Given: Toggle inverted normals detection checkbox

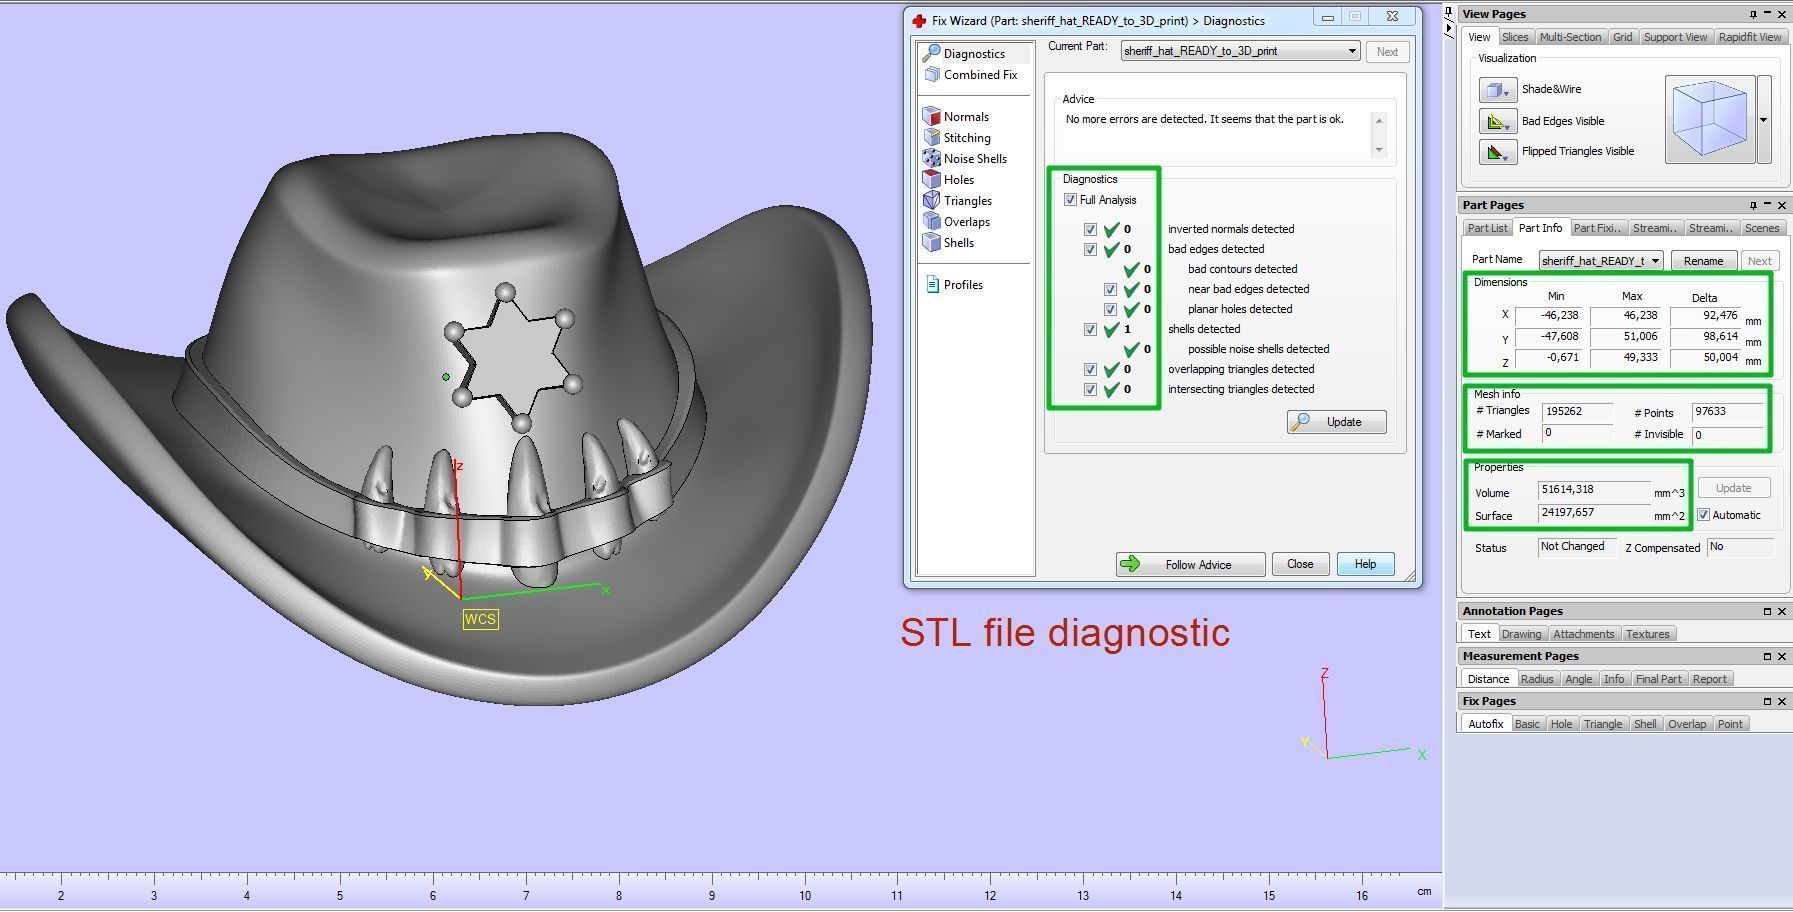Looking at the screenshot, I should [1090, 229].
